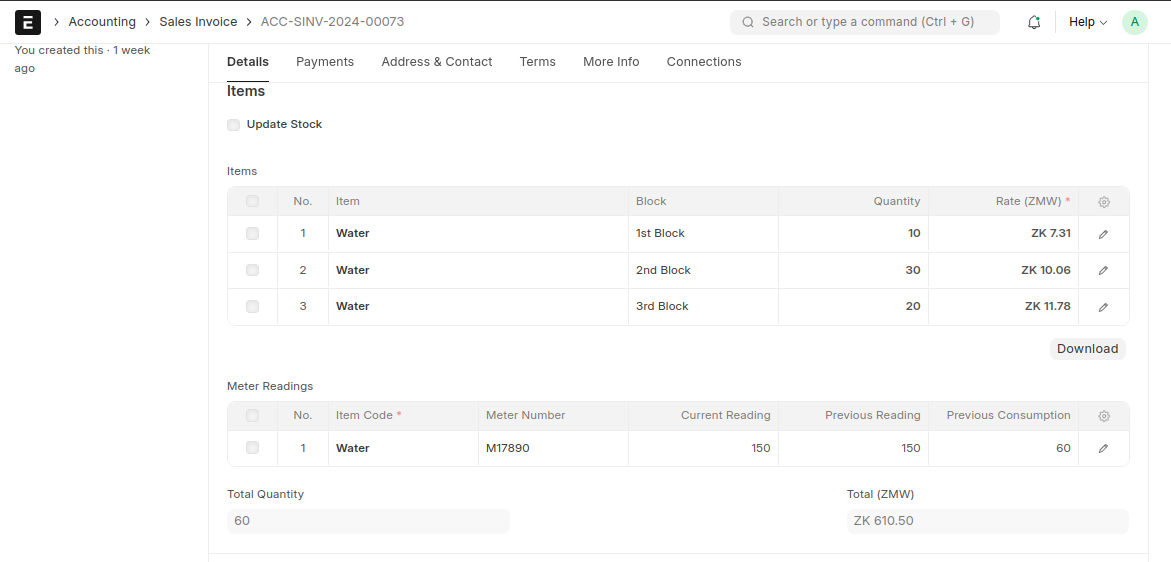Viewport: 1171px width, 562px height.
Task: Open Meter Readings table settings gear
Action: pos(1104,416)
